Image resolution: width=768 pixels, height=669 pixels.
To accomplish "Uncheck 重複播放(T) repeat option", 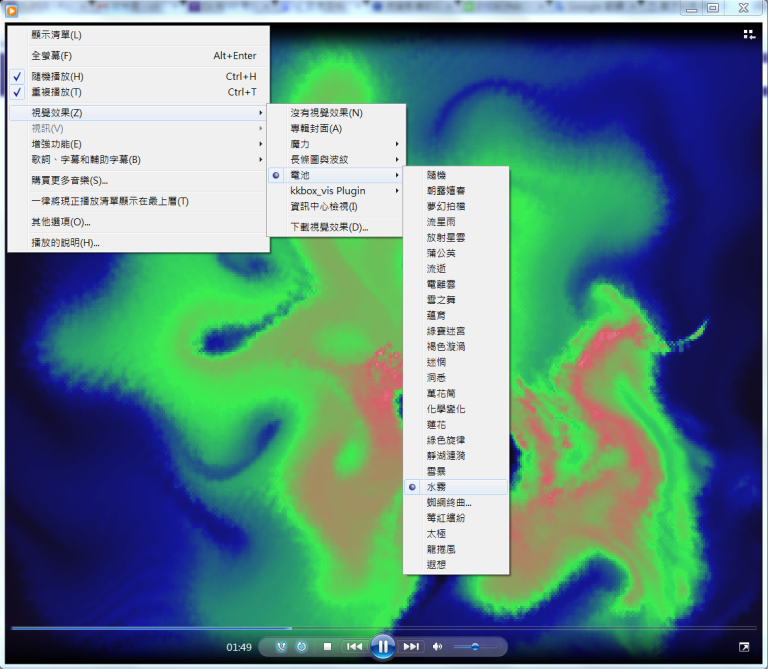I will 58,92.
